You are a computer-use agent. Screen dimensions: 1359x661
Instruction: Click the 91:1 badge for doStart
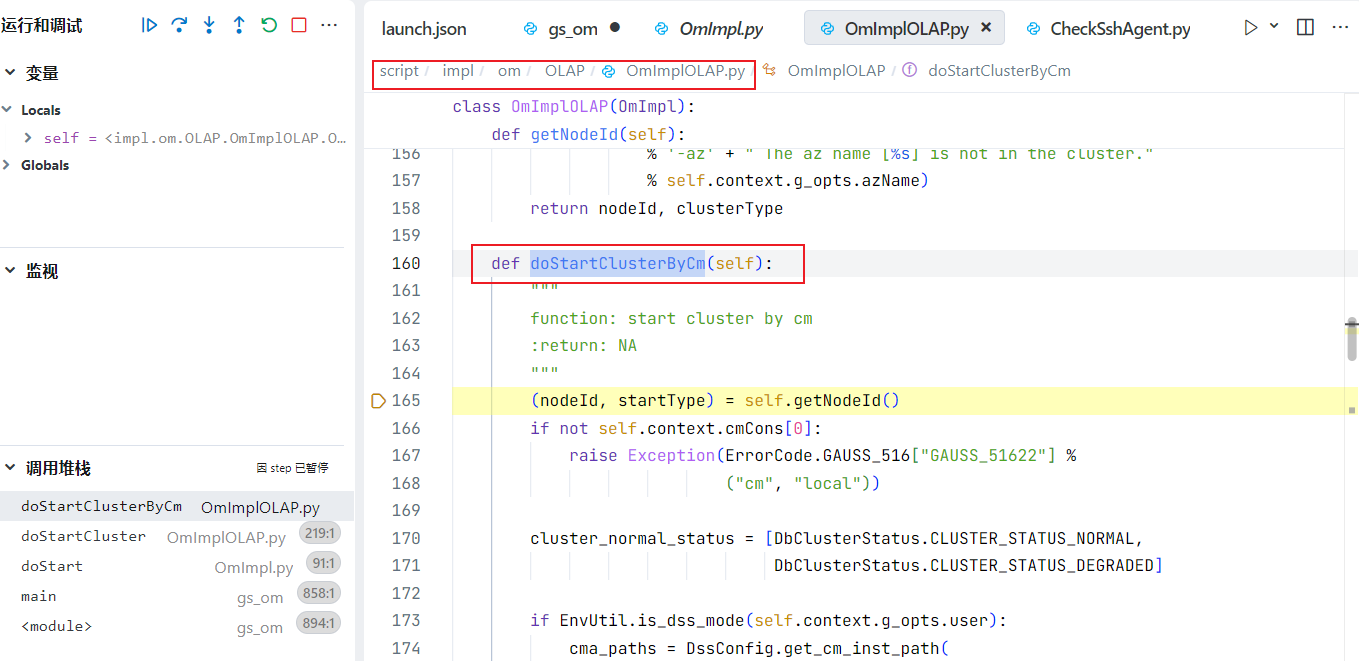coord(325,563)
